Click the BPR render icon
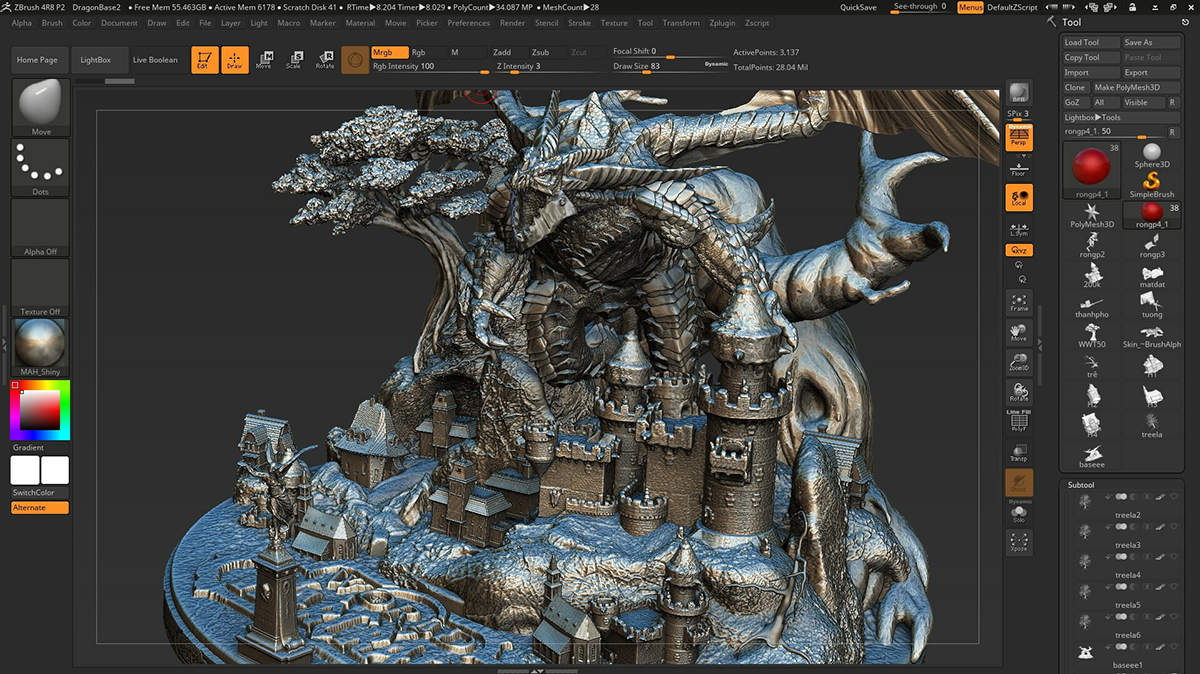This screenshot has width=1200, height=674. tap(1019, 94)
